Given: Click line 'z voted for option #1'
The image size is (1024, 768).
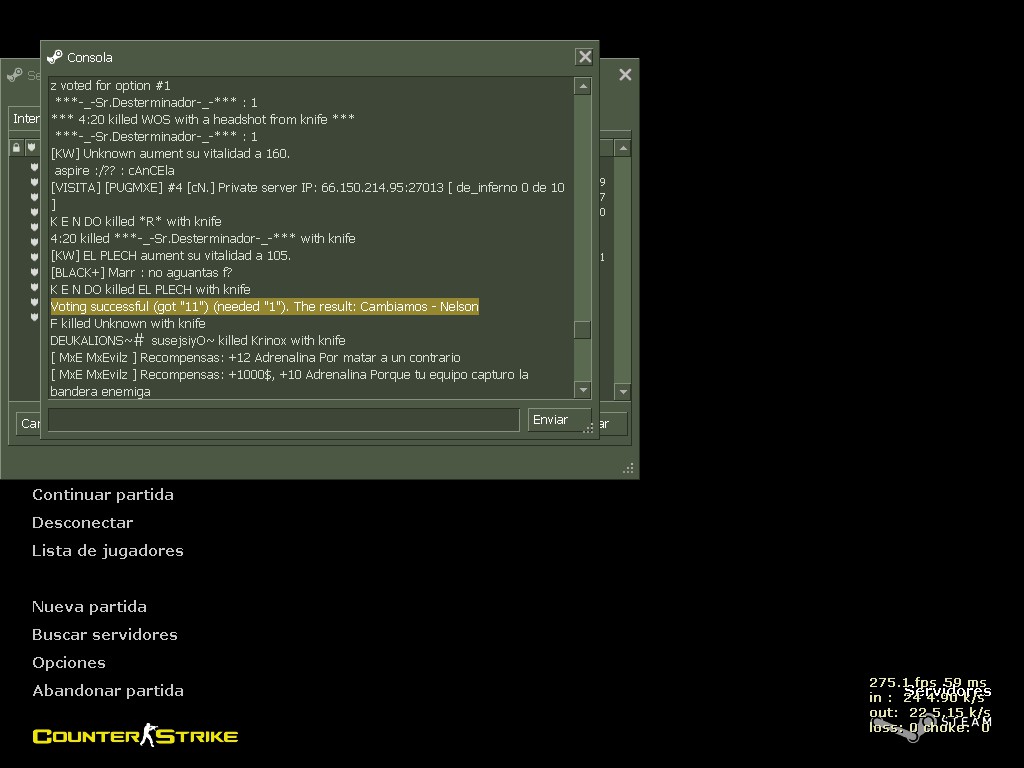Looking at the screenshot, I should click(x=110, y=86).
